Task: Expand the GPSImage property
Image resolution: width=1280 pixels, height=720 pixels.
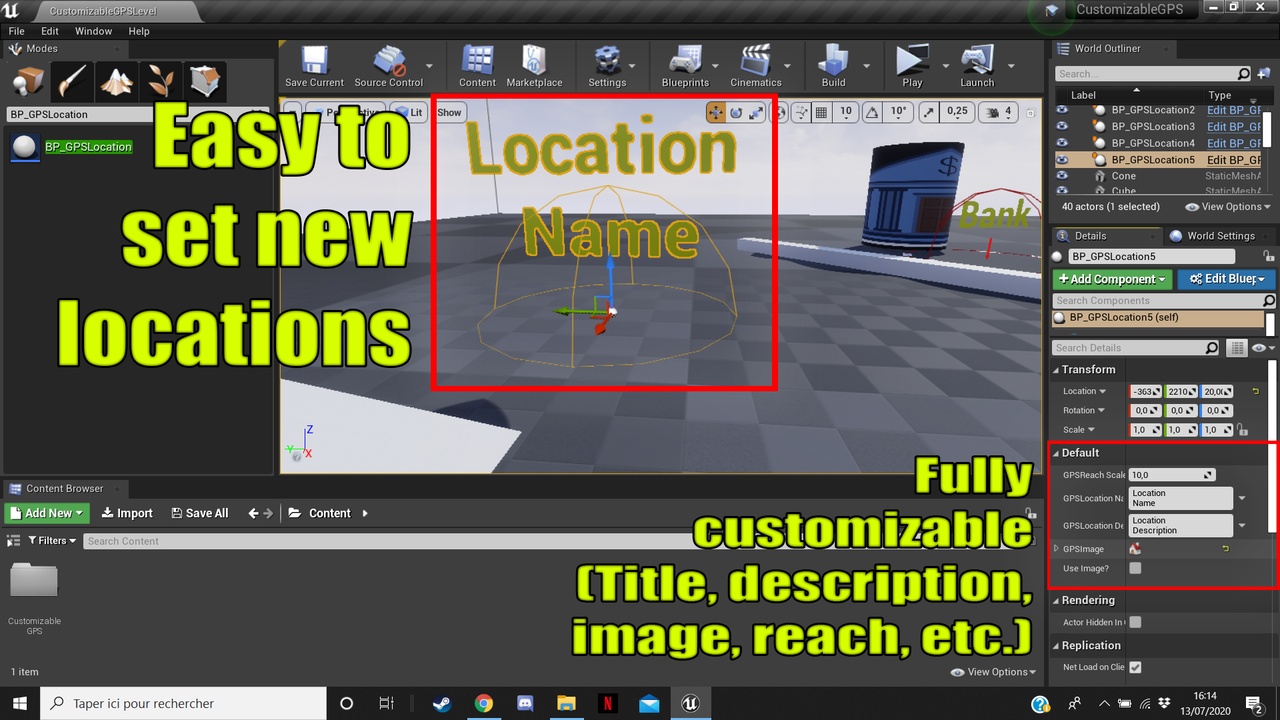Action: (x=1056, y=549)
